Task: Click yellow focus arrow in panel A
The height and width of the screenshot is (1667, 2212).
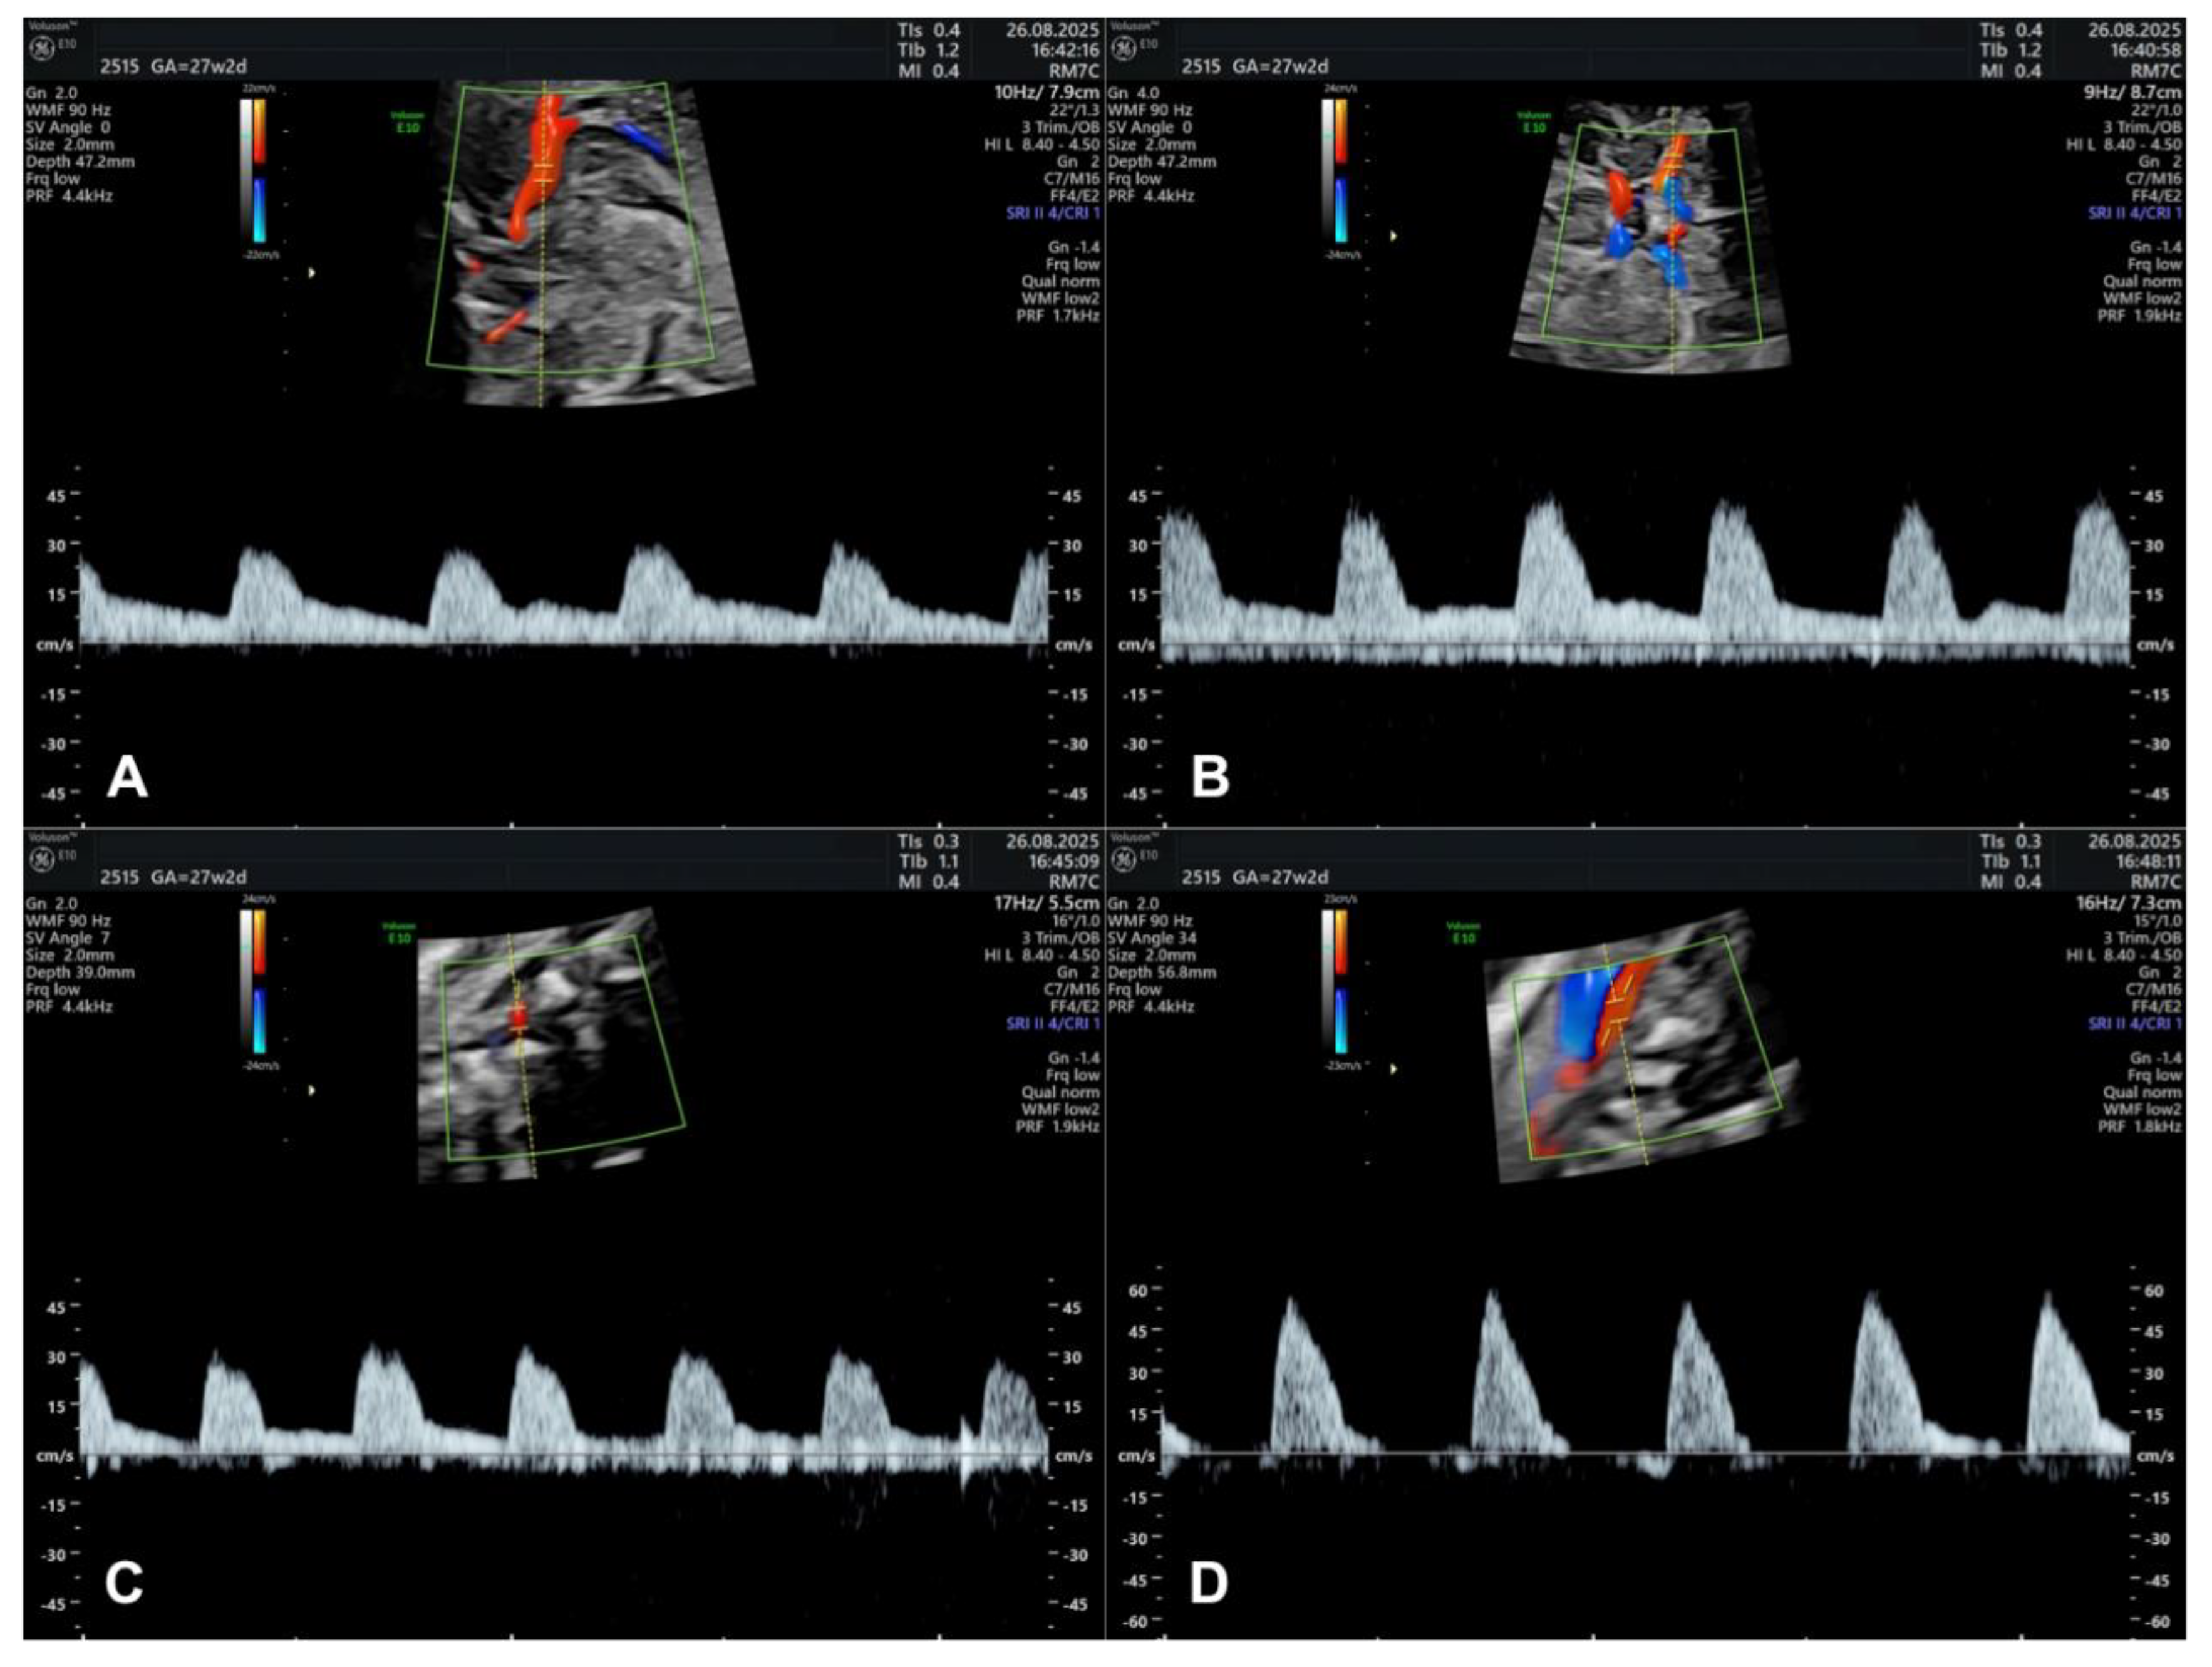Action: 312,272
